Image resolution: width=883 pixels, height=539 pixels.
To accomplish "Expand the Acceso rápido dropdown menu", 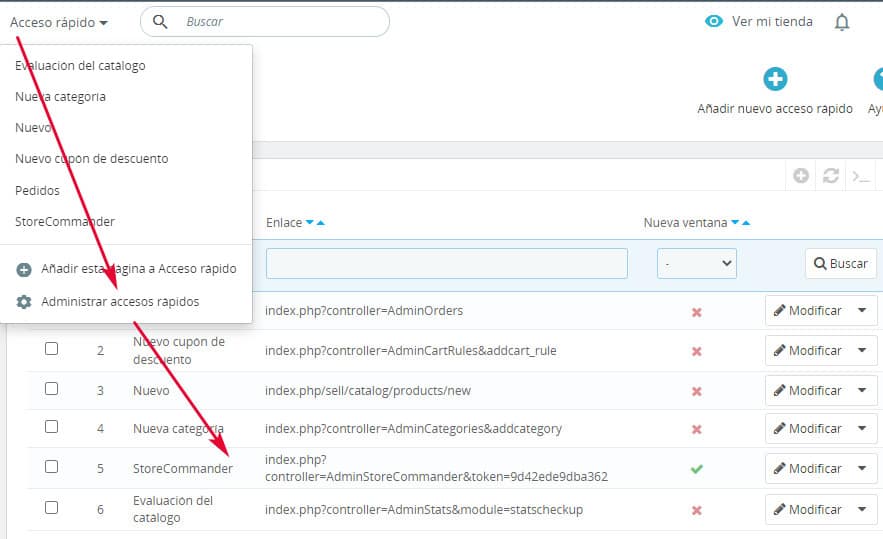I will pos(59,22).
